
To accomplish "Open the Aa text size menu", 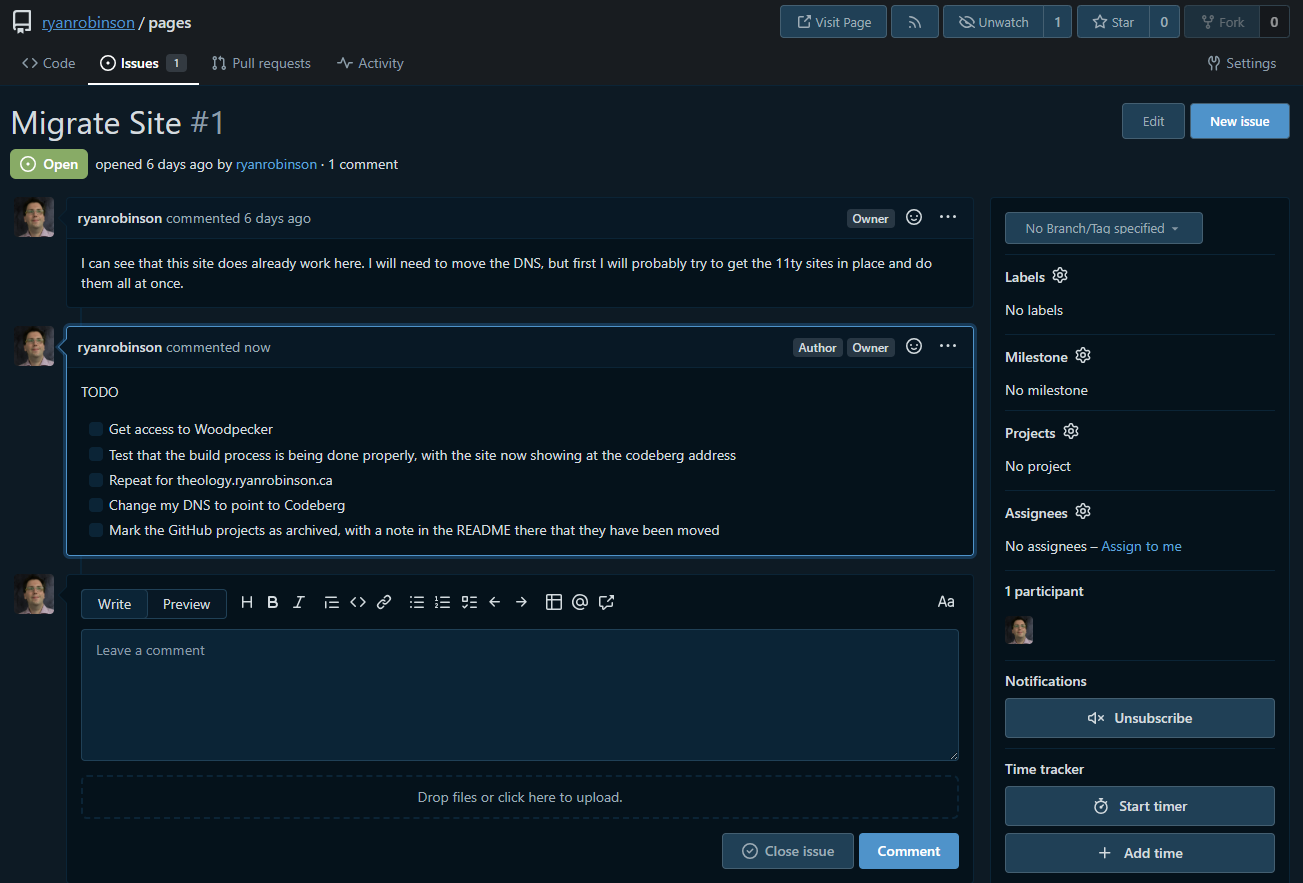I will tap(945, 601).
